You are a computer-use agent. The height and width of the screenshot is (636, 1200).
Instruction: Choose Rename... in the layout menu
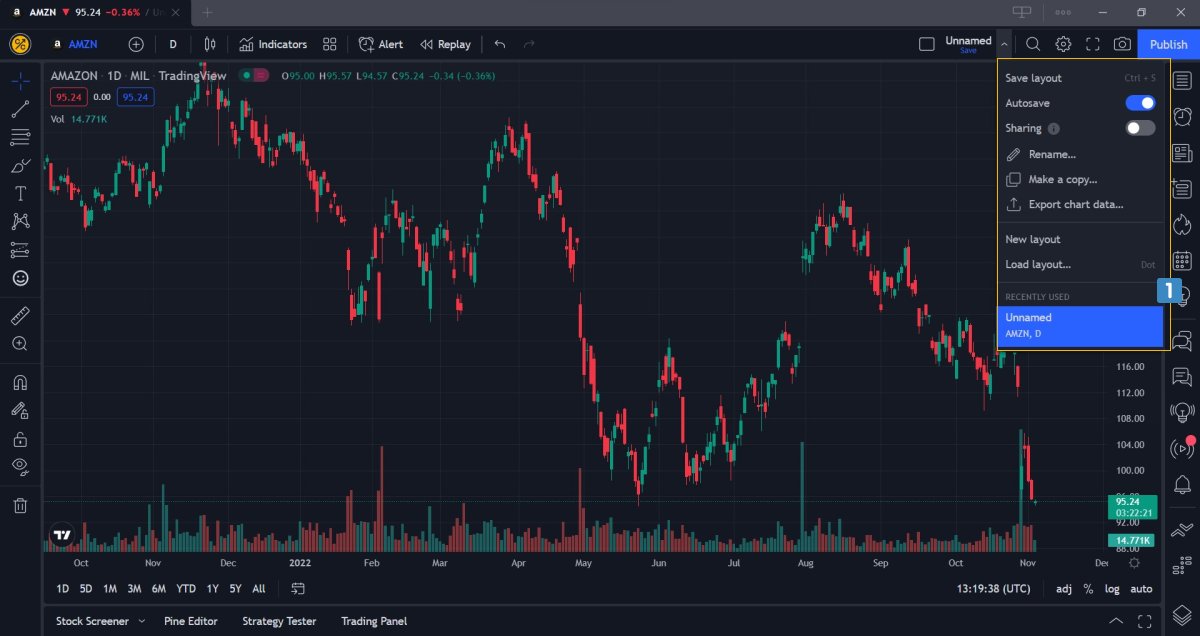pos(1083,154)
